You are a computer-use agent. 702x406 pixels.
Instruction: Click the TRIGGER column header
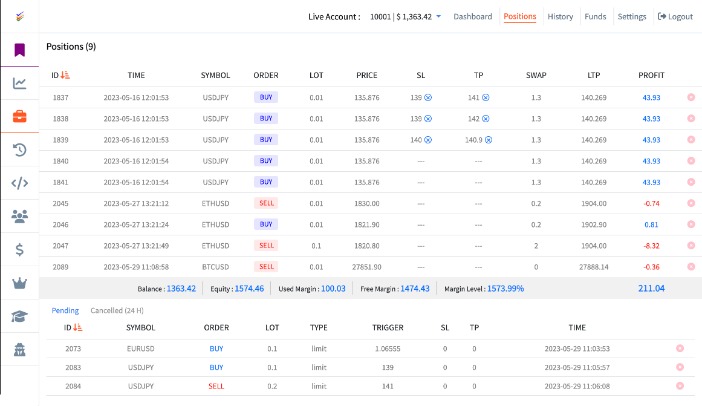click(388, 328)
